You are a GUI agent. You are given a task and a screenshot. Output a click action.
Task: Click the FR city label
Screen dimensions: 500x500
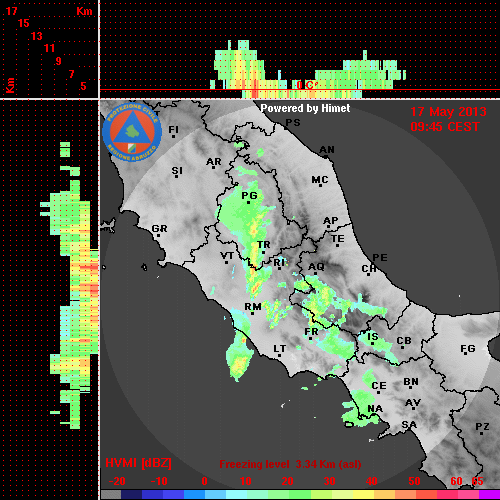311,331
